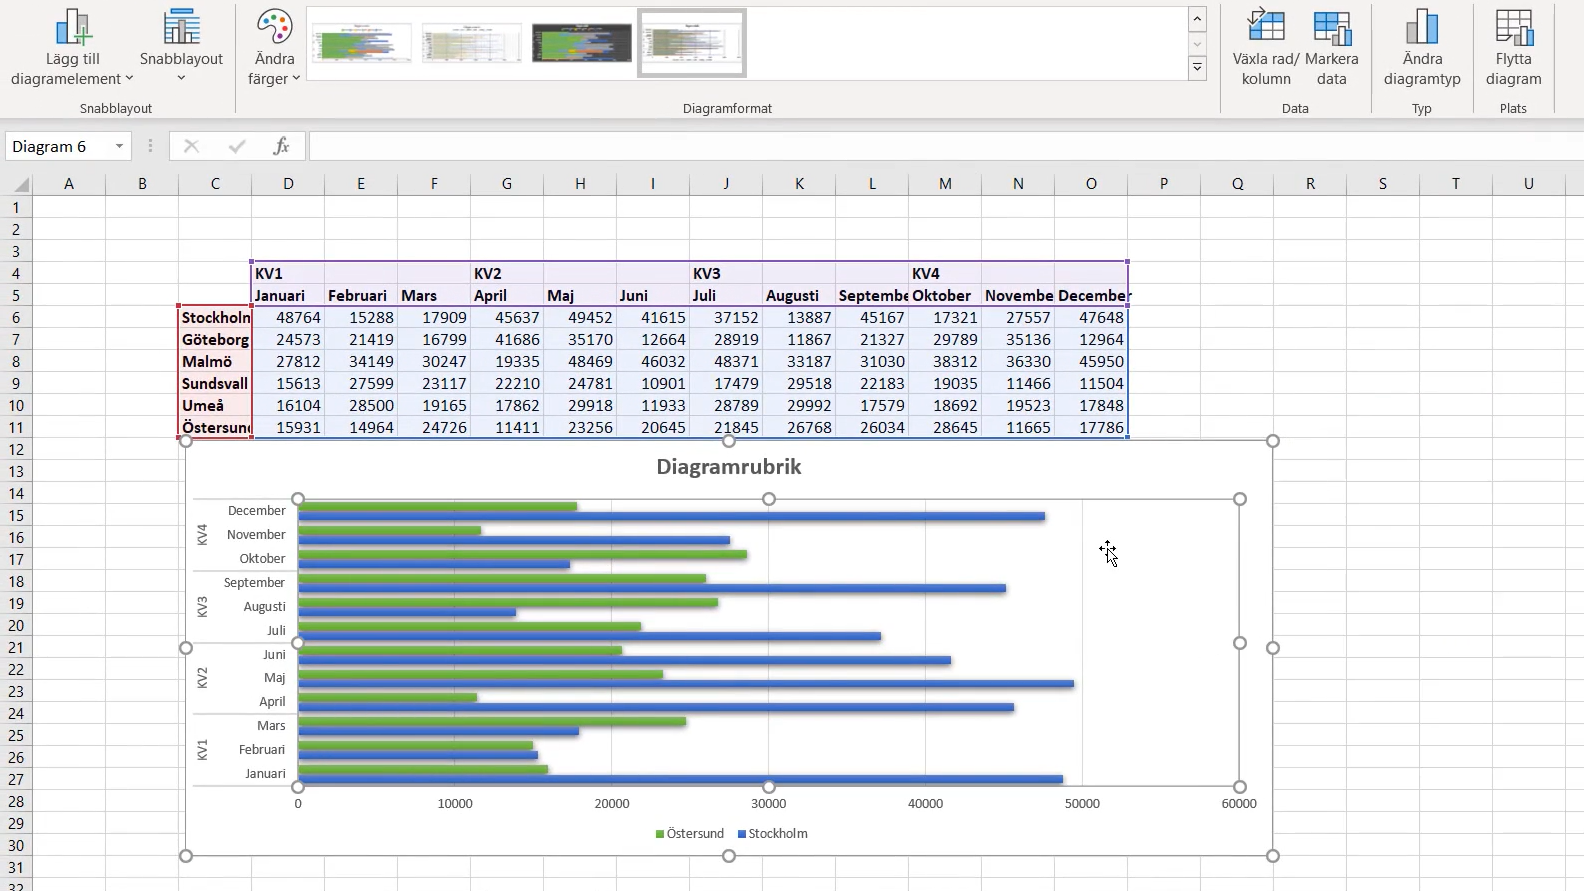Expand the chart styles gallery

[1197, 68]
